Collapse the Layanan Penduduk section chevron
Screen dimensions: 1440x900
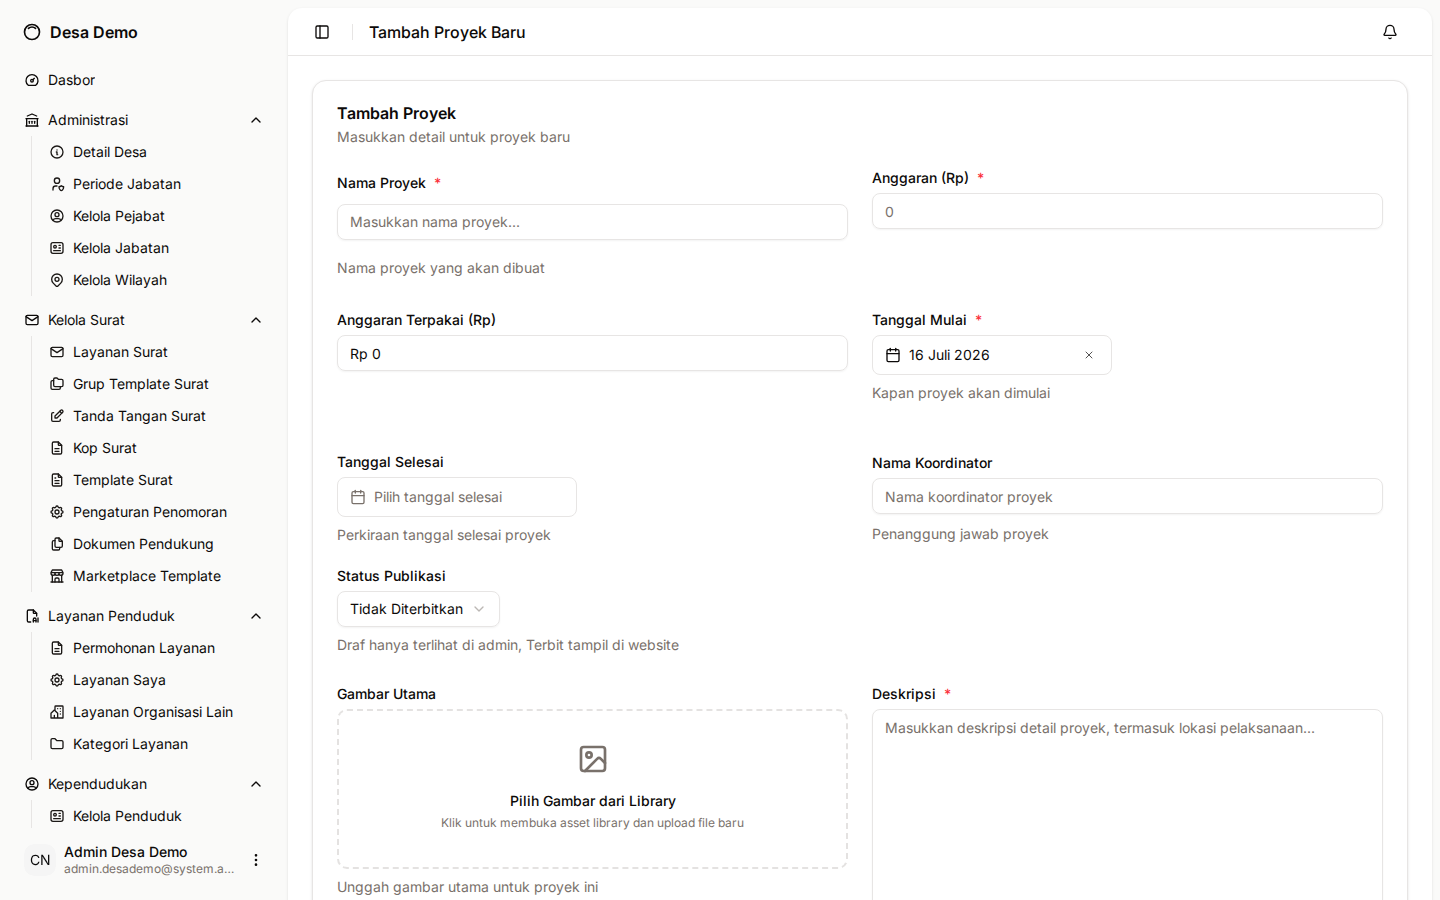(x=256, y=616)
